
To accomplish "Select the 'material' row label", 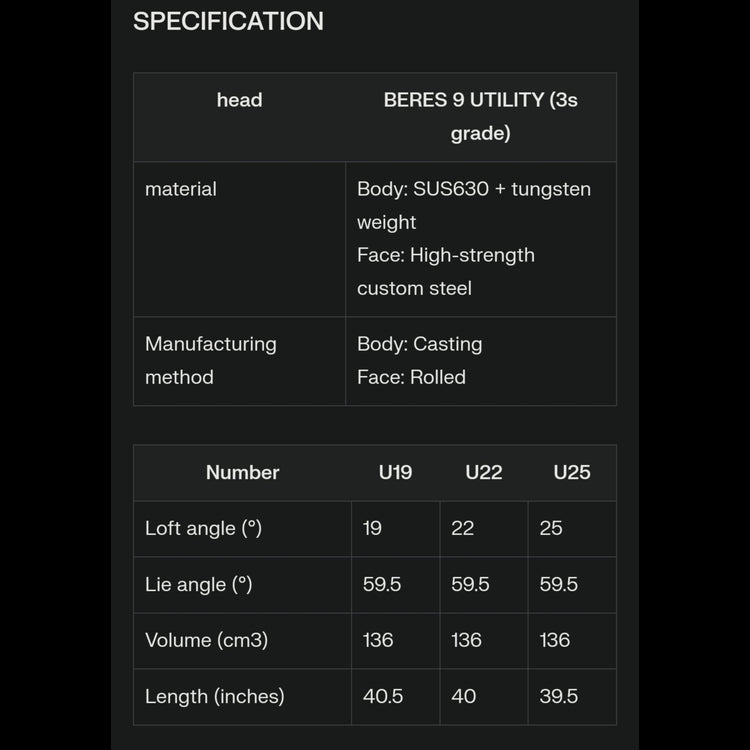I will click(181, 189).
